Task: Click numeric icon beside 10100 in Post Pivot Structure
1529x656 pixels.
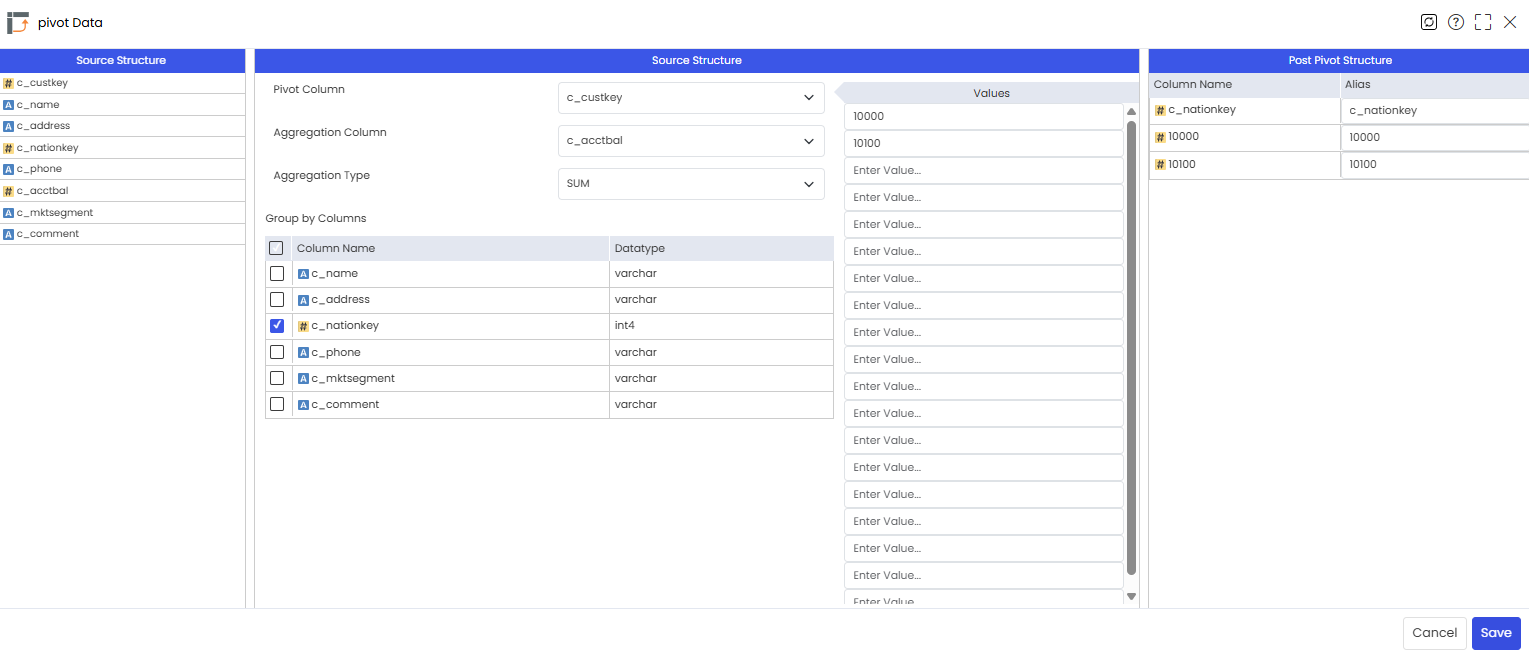Action: [x=1160, y=165]
